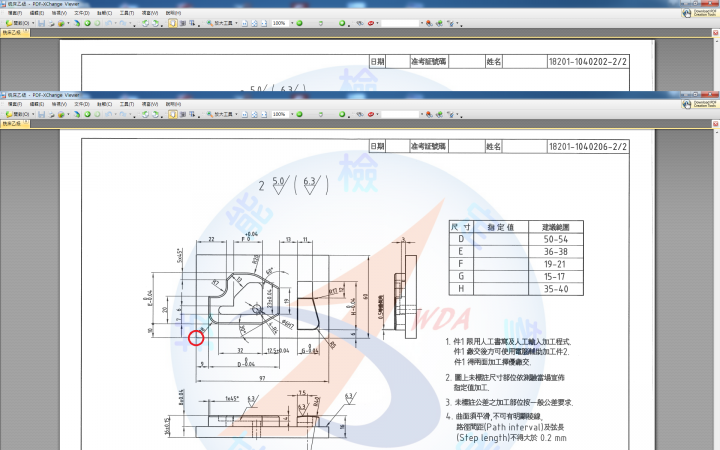
Task: Expand the 開啟 dropdown arrow in the 1040206 window
Action: click(x=33, y=114)
